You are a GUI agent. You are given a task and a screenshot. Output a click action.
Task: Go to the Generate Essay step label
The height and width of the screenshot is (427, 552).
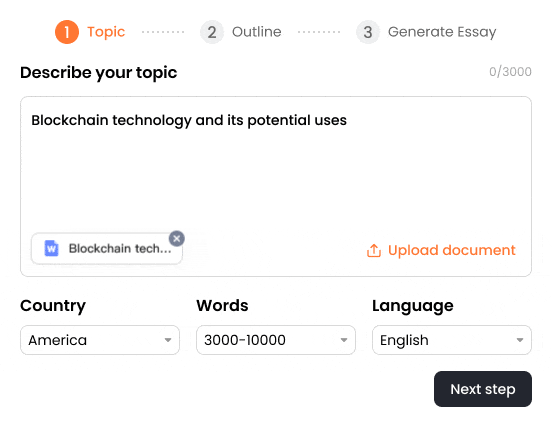442,32
